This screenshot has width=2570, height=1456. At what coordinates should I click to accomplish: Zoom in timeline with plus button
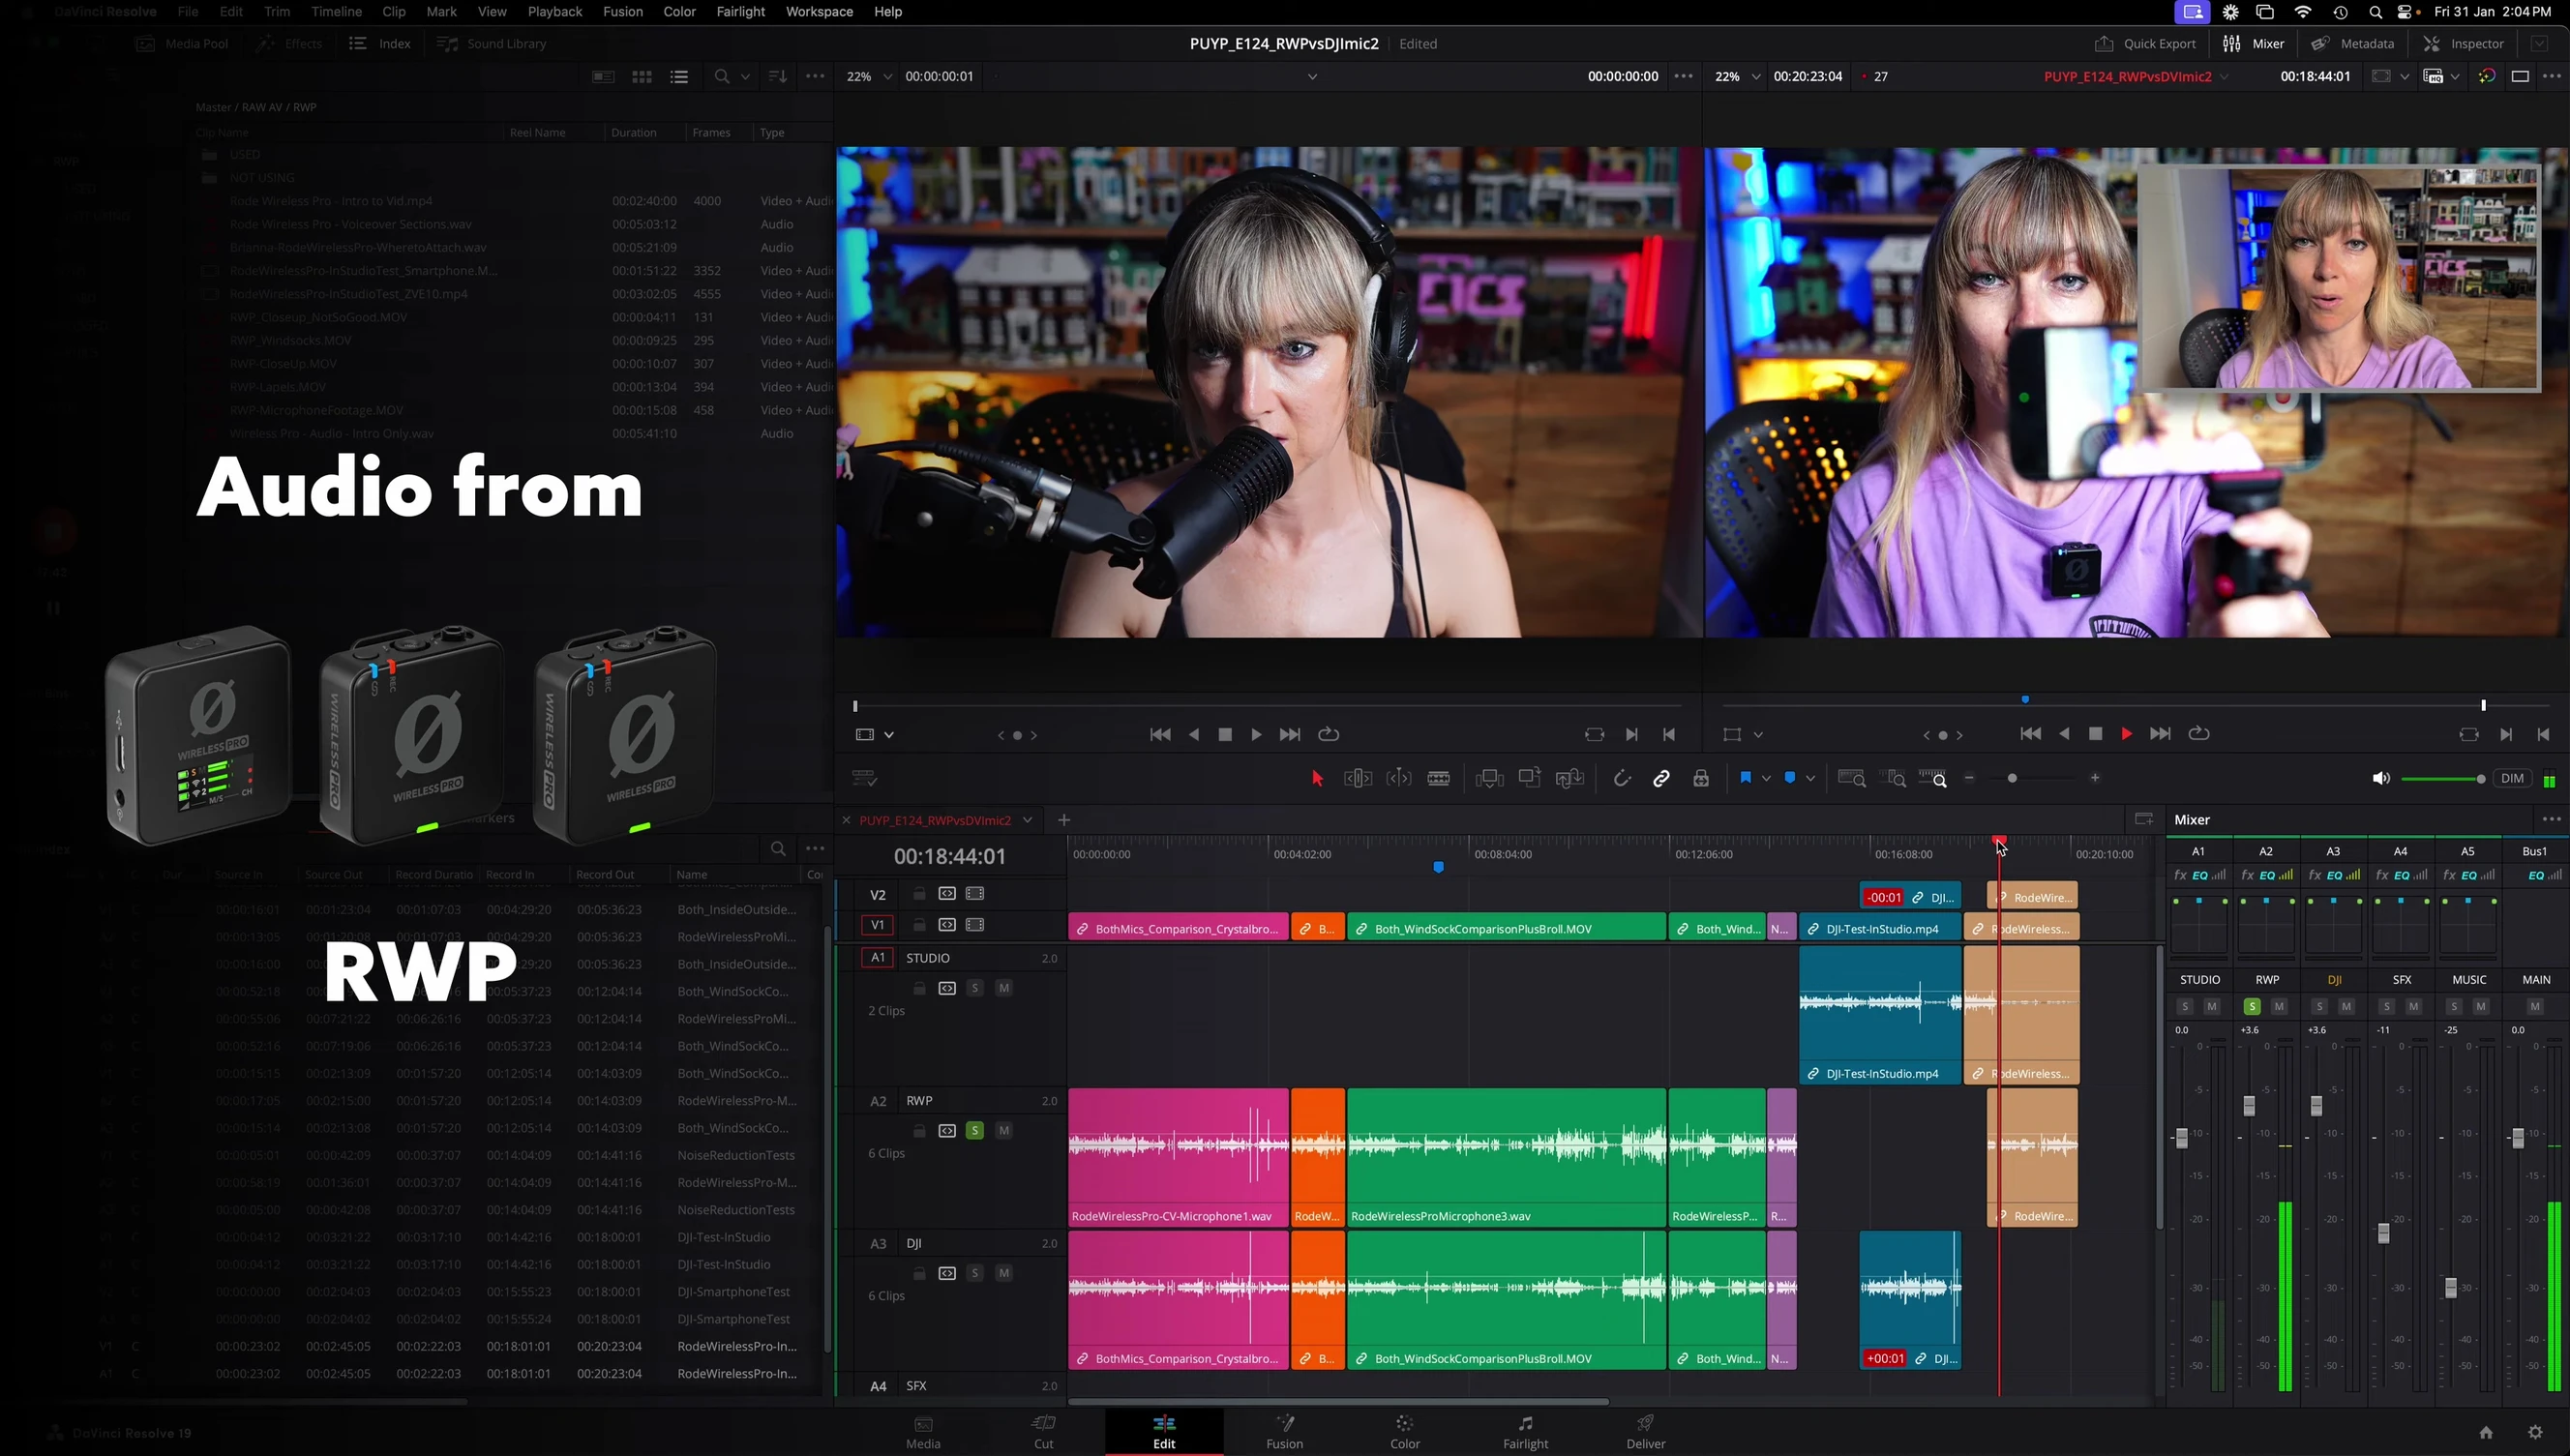(2095, 778)
